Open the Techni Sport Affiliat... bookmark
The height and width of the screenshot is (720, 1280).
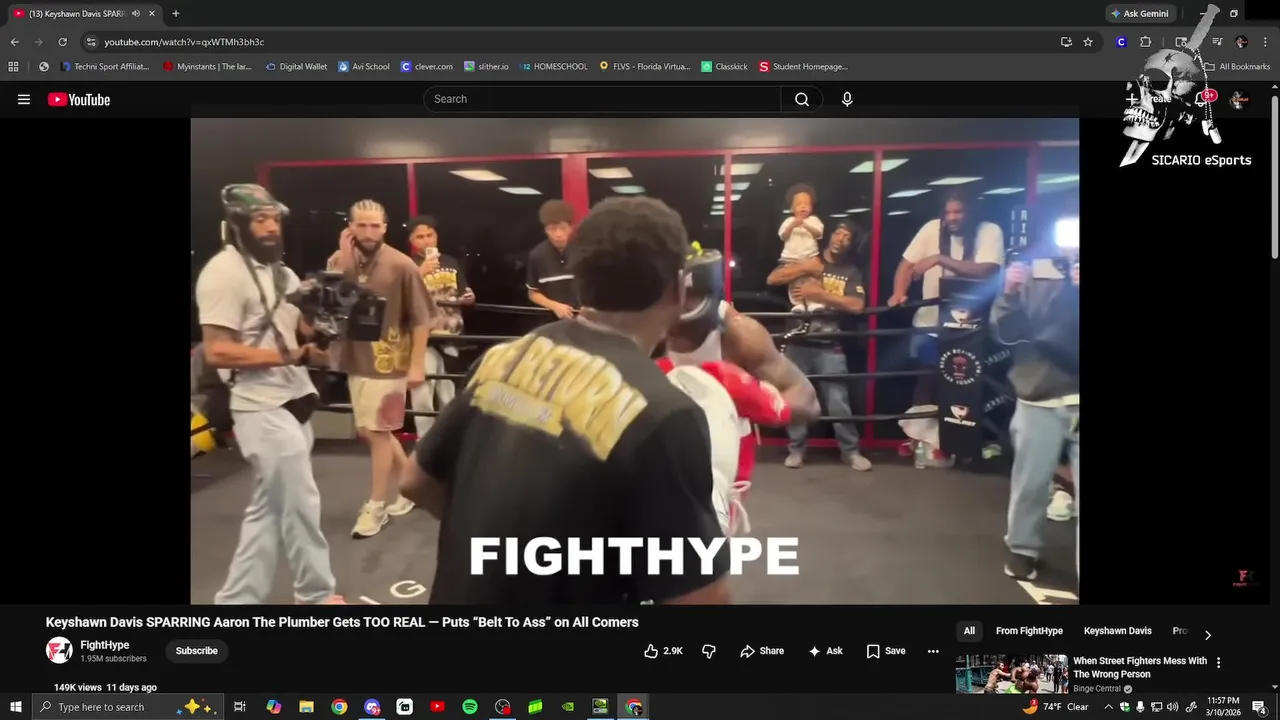tap(105, 67)
